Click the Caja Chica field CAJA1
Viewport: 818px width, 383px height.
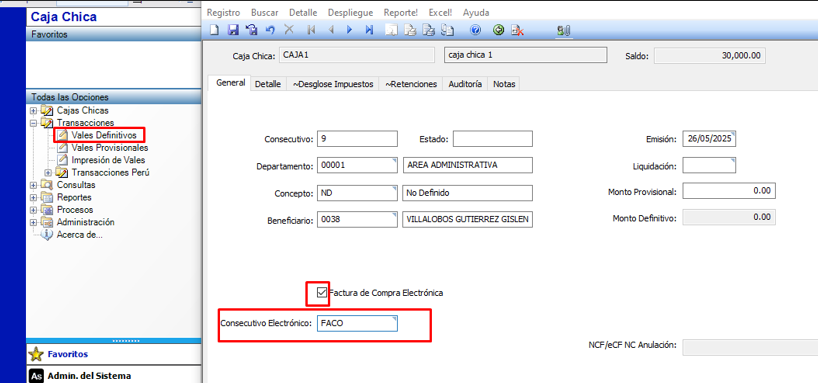[357, 55]
